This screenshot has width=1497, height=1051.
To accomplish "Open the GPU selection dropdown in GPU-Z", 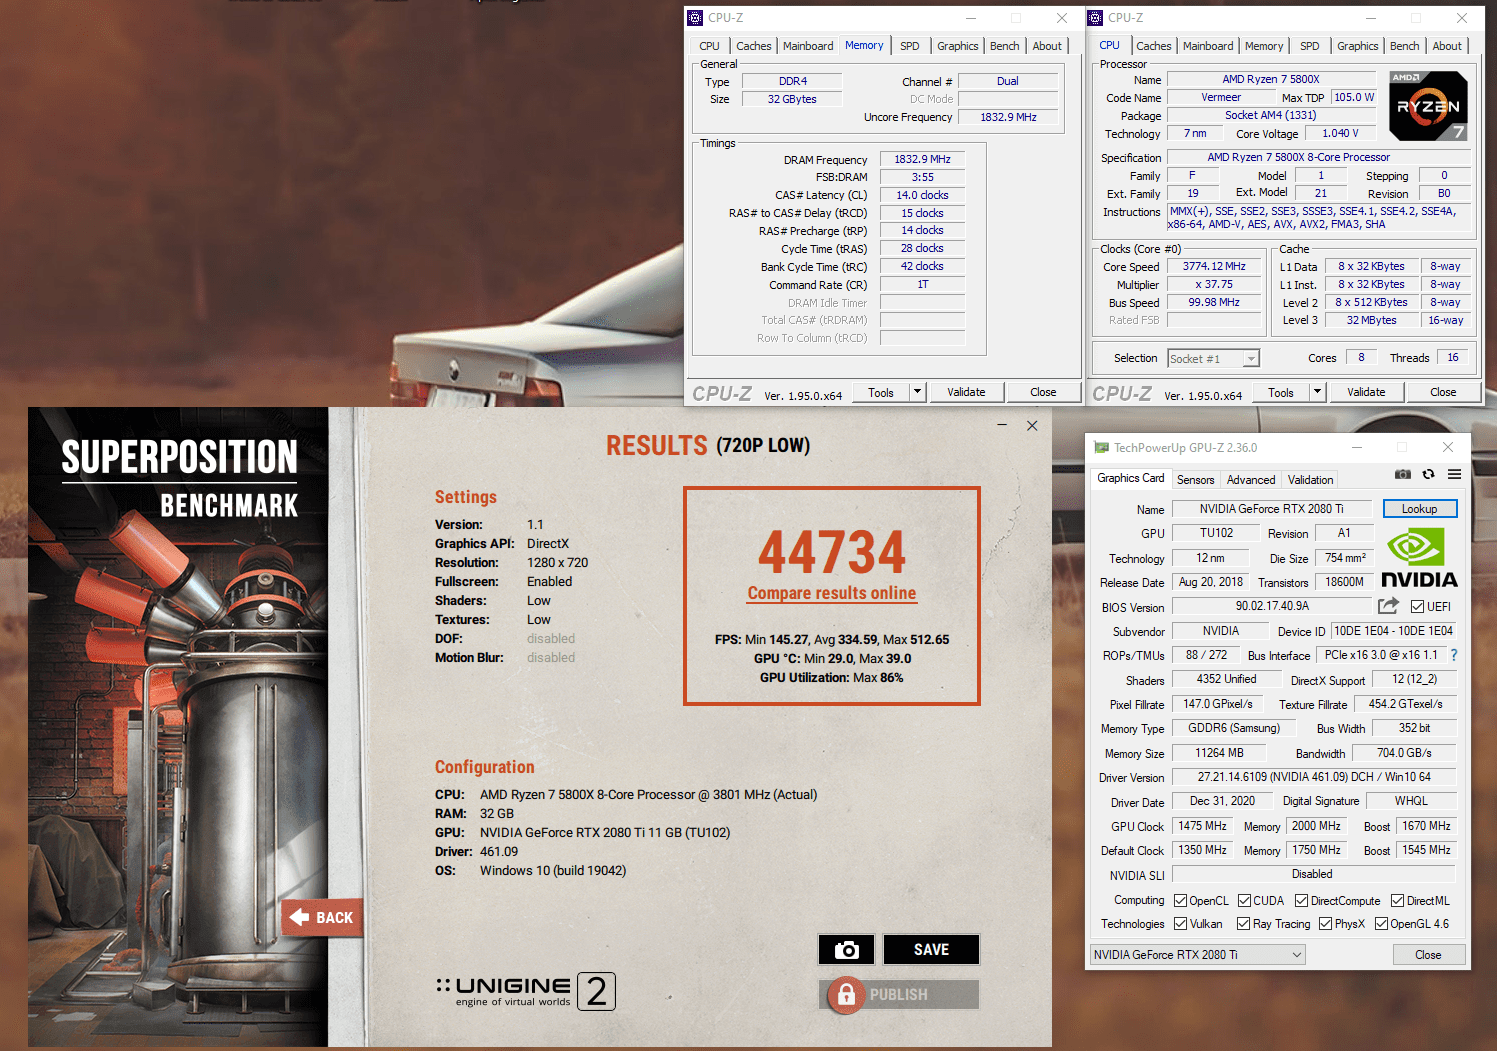I will [x=1197, y=955].
